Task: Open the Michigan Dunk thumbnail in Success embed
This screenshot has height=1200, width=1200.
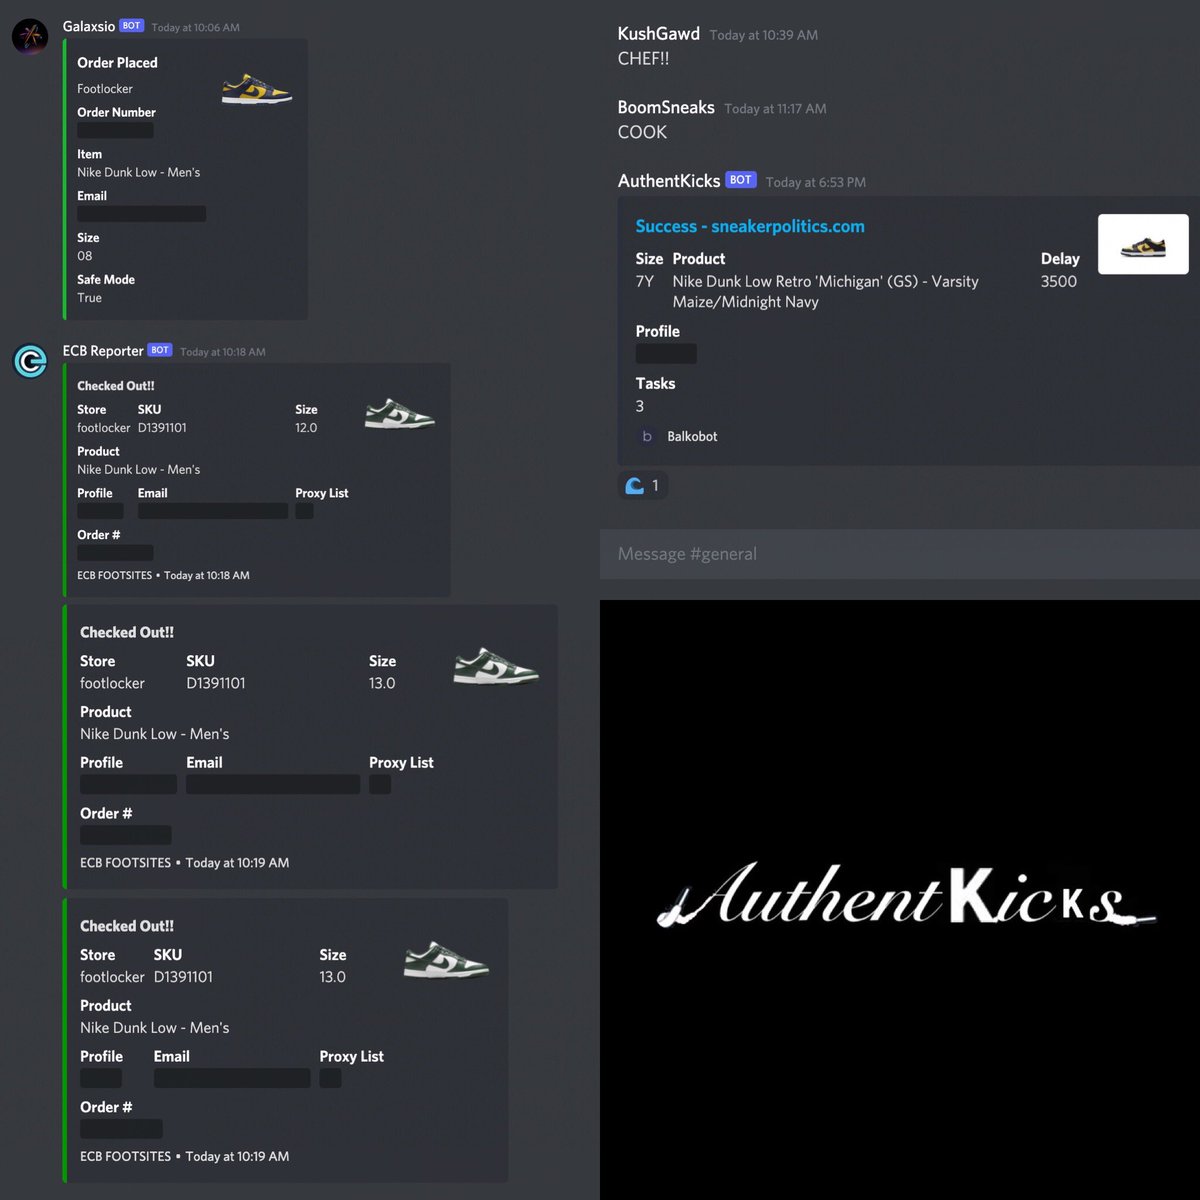Action: click(x=1143, y=244)
